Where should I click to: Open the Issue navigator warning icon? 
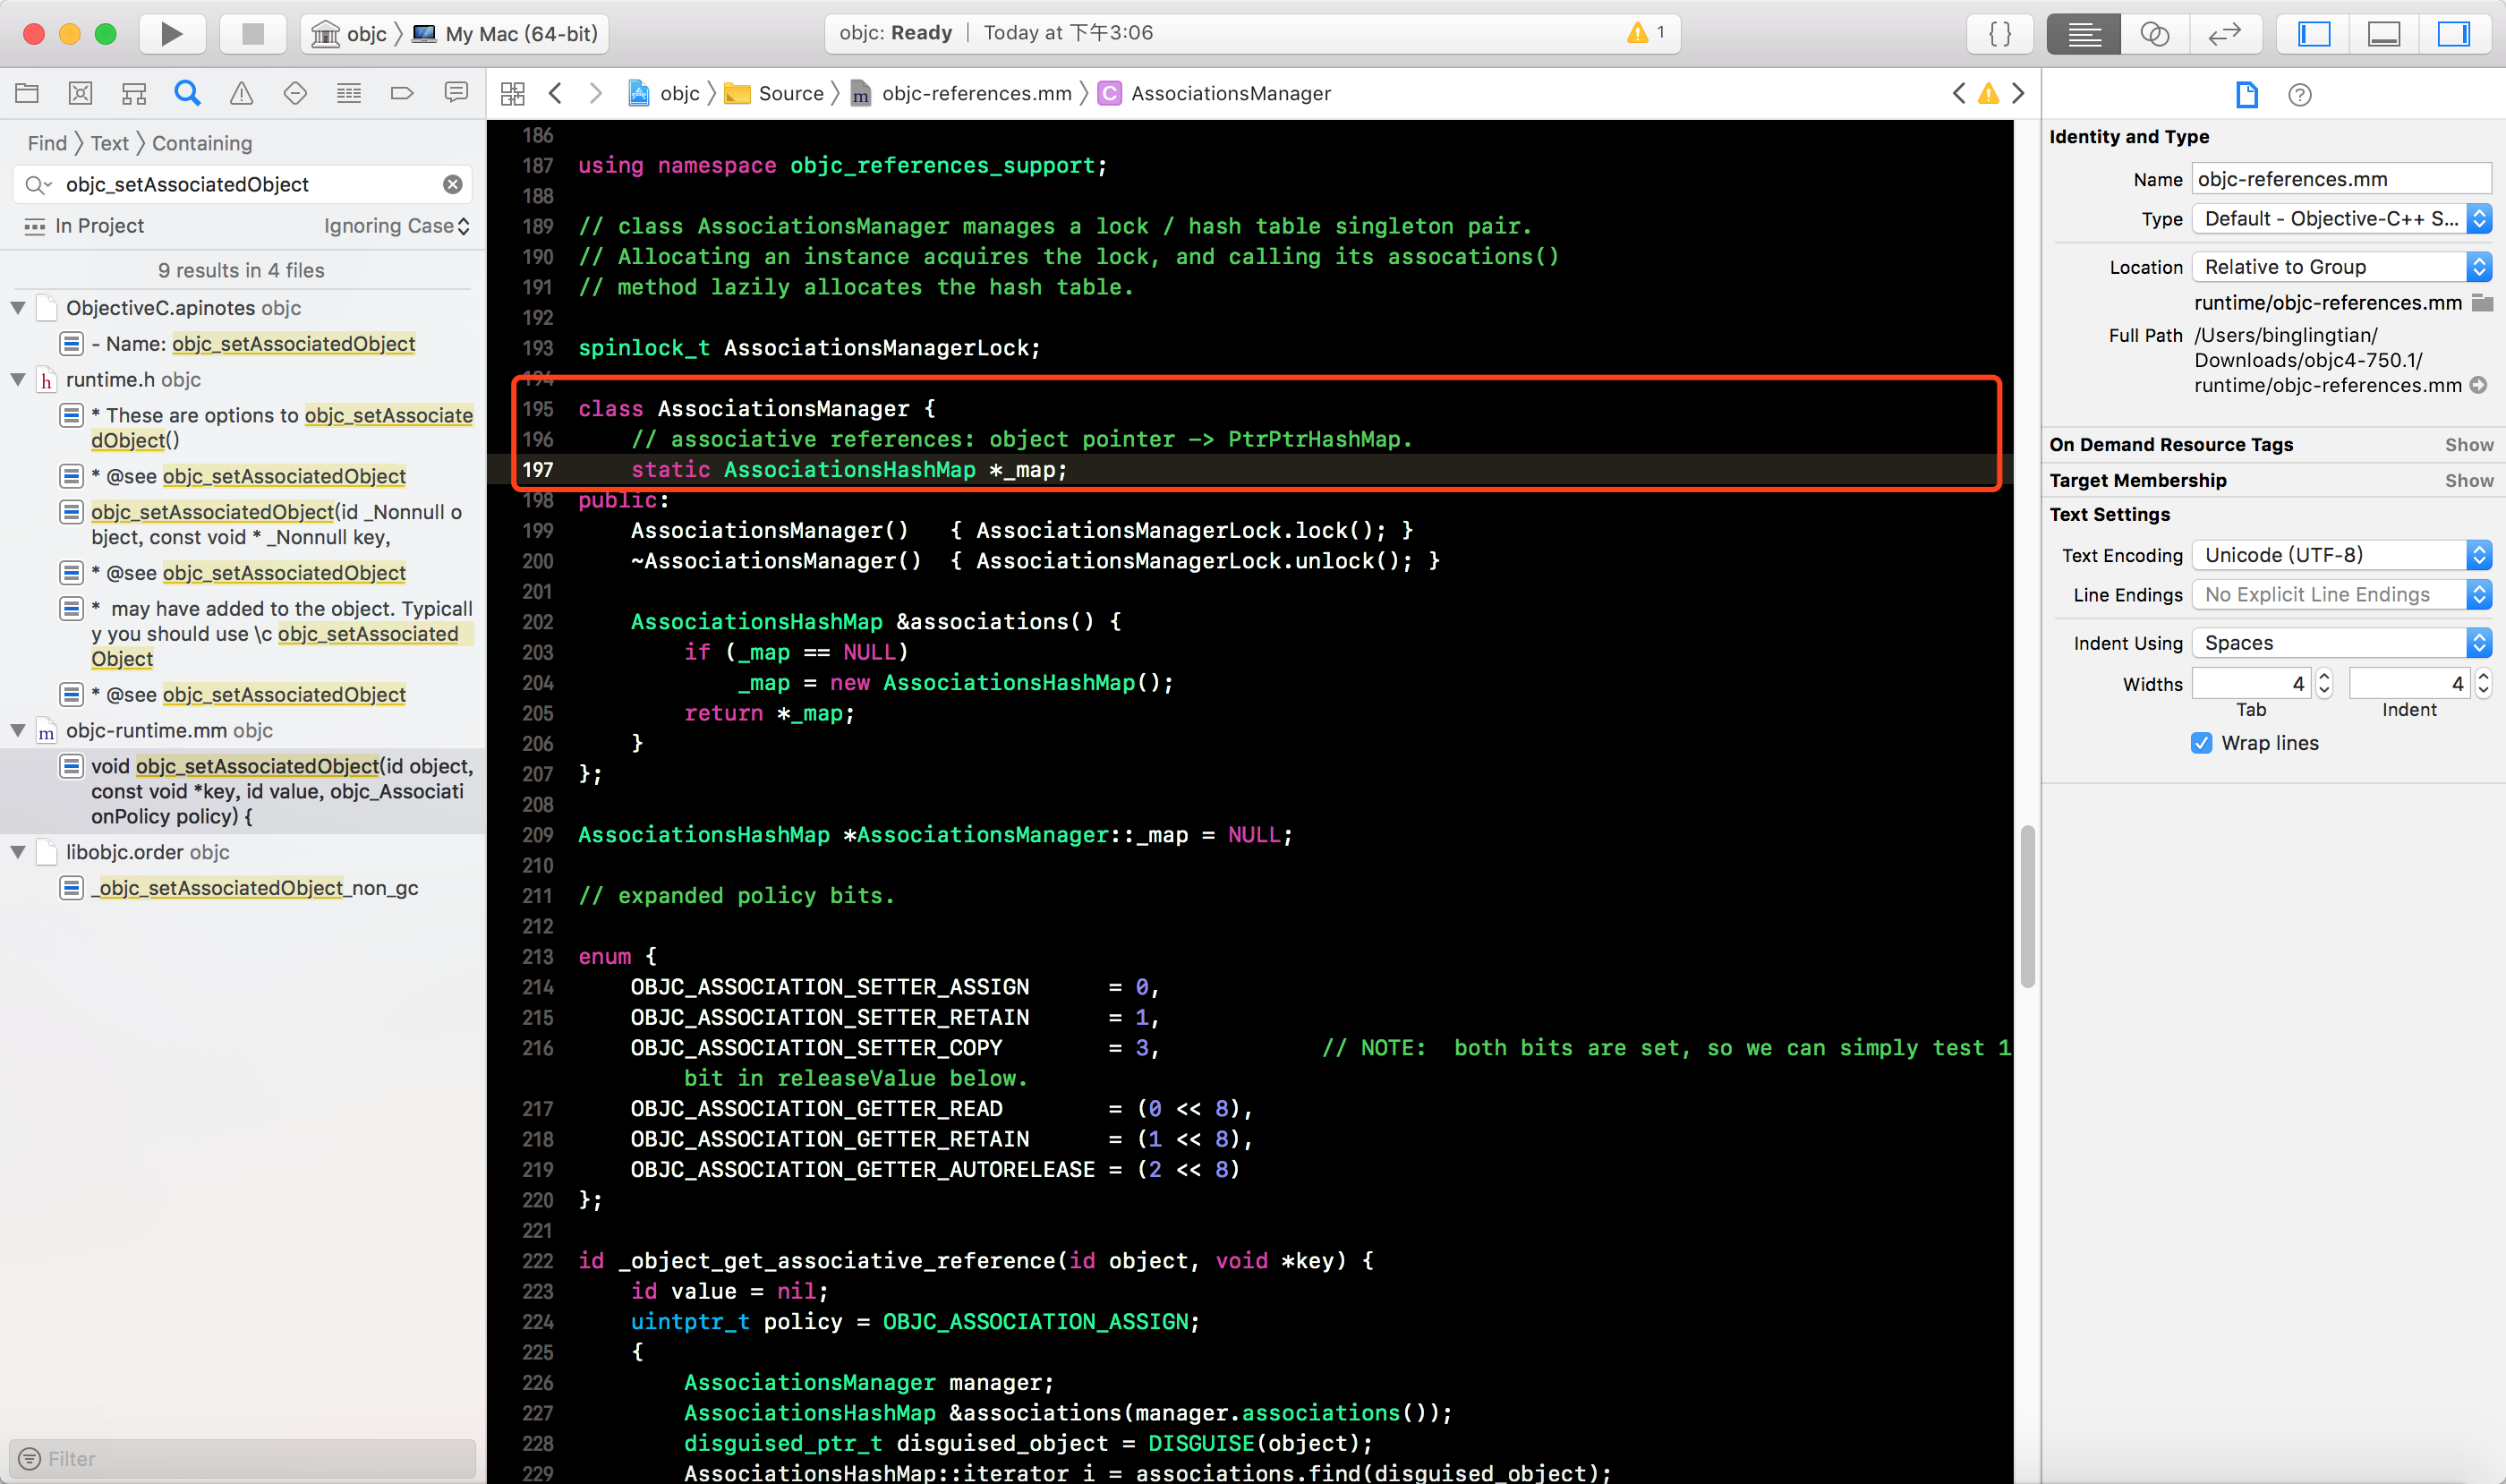241,93
